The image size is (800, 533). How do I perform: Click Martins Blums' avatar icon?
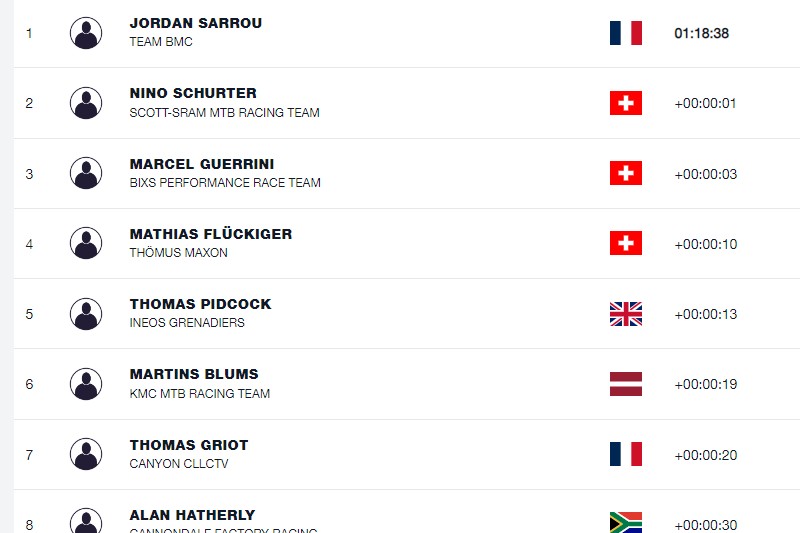point(86,384)
